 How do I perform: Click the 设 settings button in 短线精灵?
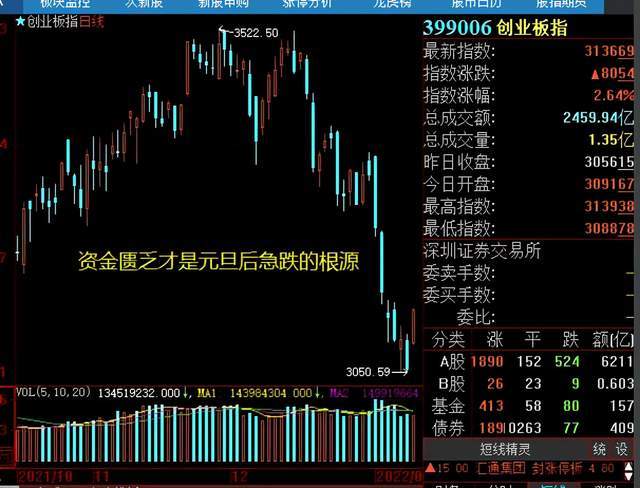point(622,449)
